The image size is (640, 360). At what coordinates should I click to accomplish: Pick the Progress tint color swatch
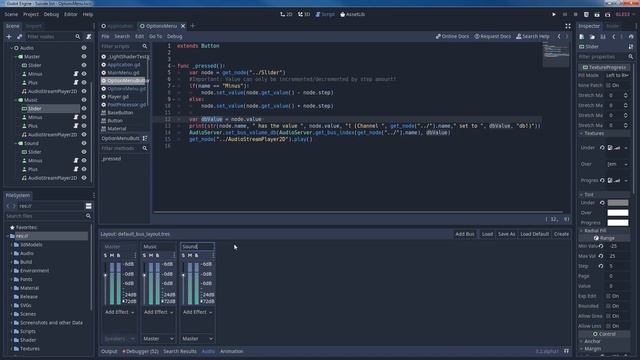618,223
